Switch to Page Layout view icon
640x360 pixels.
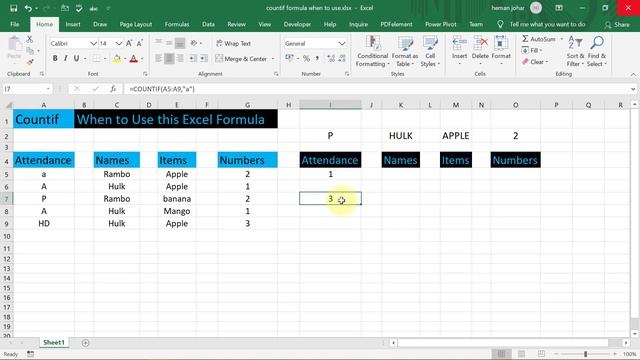[521, 354]
